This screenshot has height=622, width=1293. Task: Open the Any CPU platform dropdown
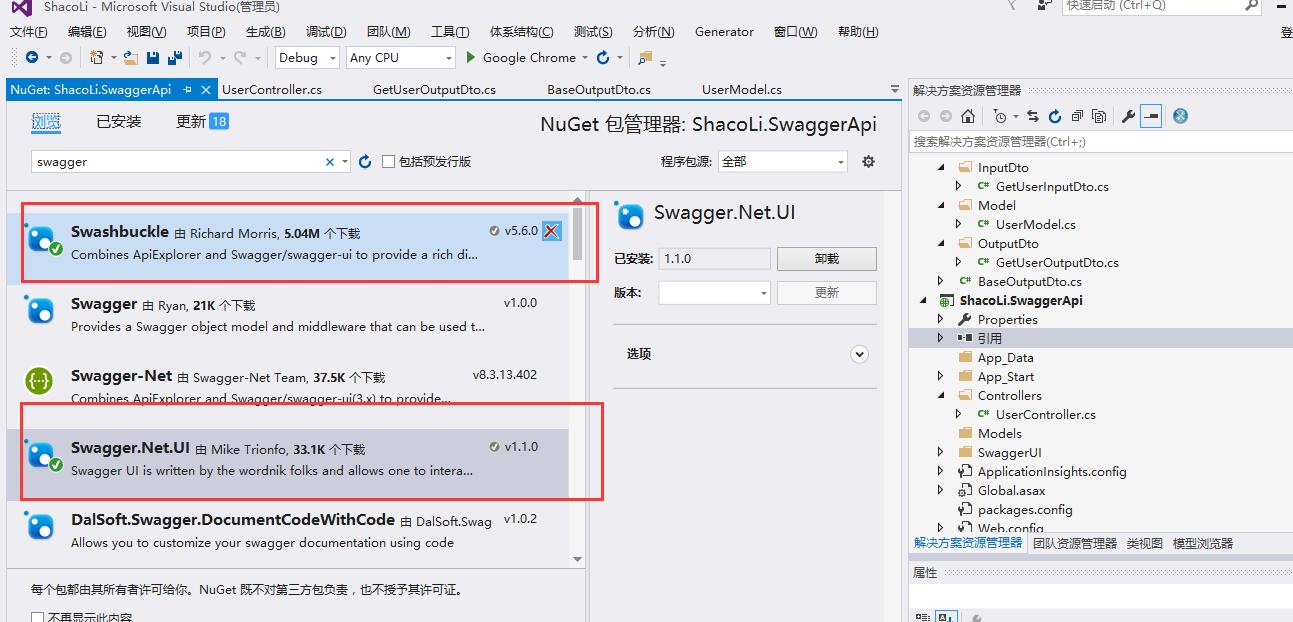pyautogui.click(x=401, y=58)
